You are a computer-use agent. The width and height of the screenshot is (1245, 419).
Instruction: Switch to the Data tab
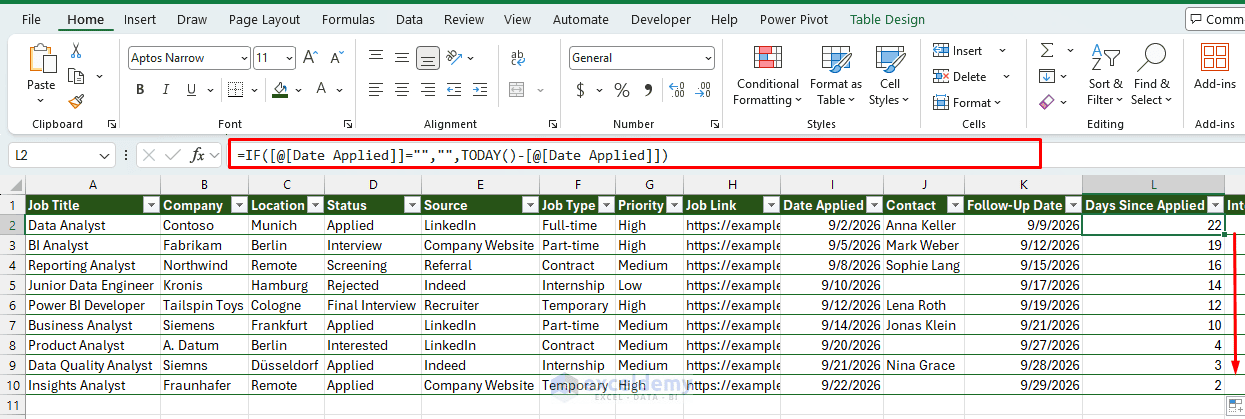coord(409,19)
